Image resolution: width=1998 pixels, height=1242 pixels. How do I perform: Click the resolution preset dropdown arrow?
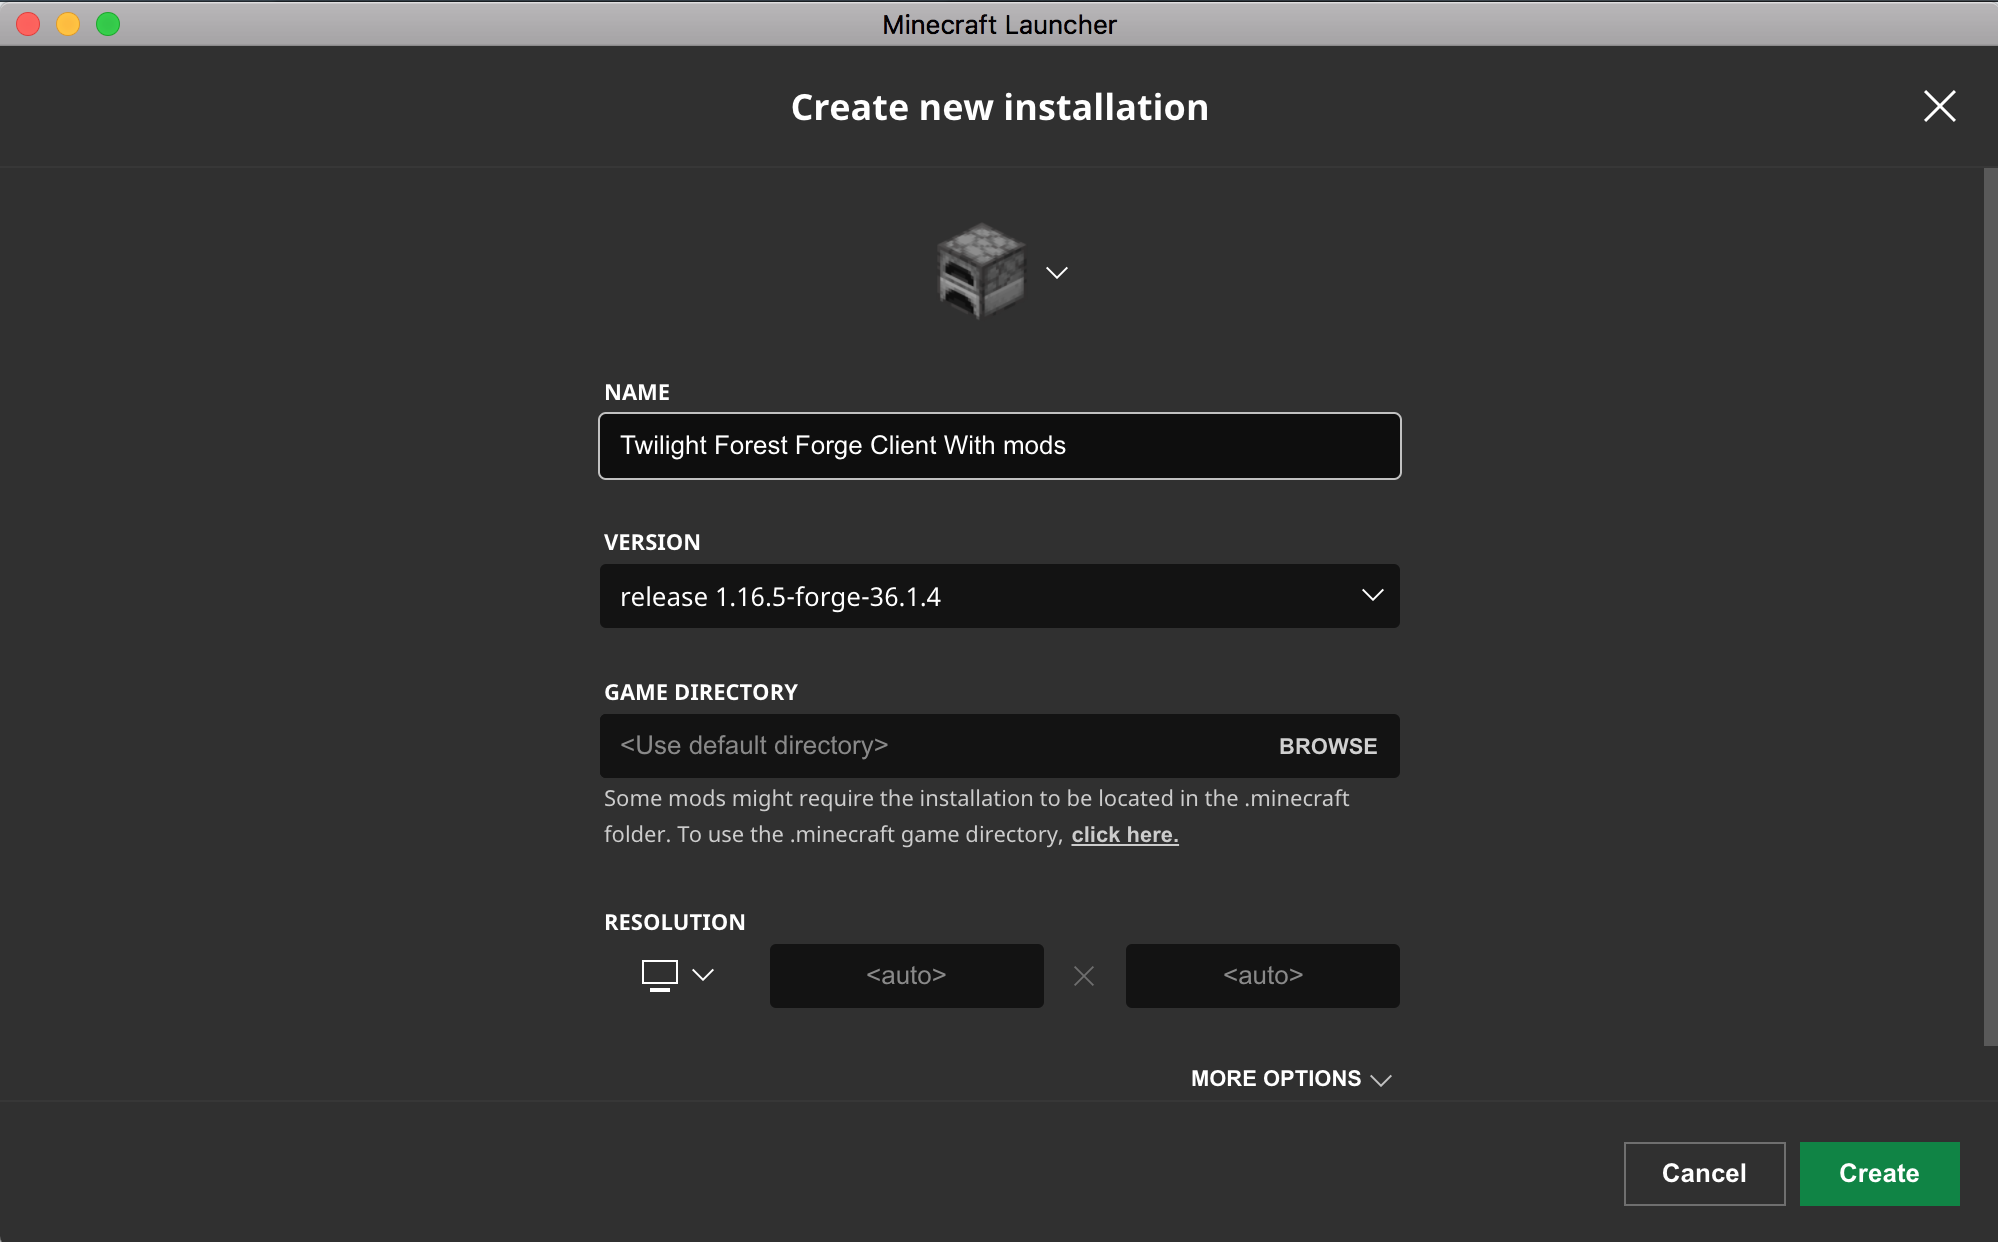pyautogui.click(x=704, y=974)
